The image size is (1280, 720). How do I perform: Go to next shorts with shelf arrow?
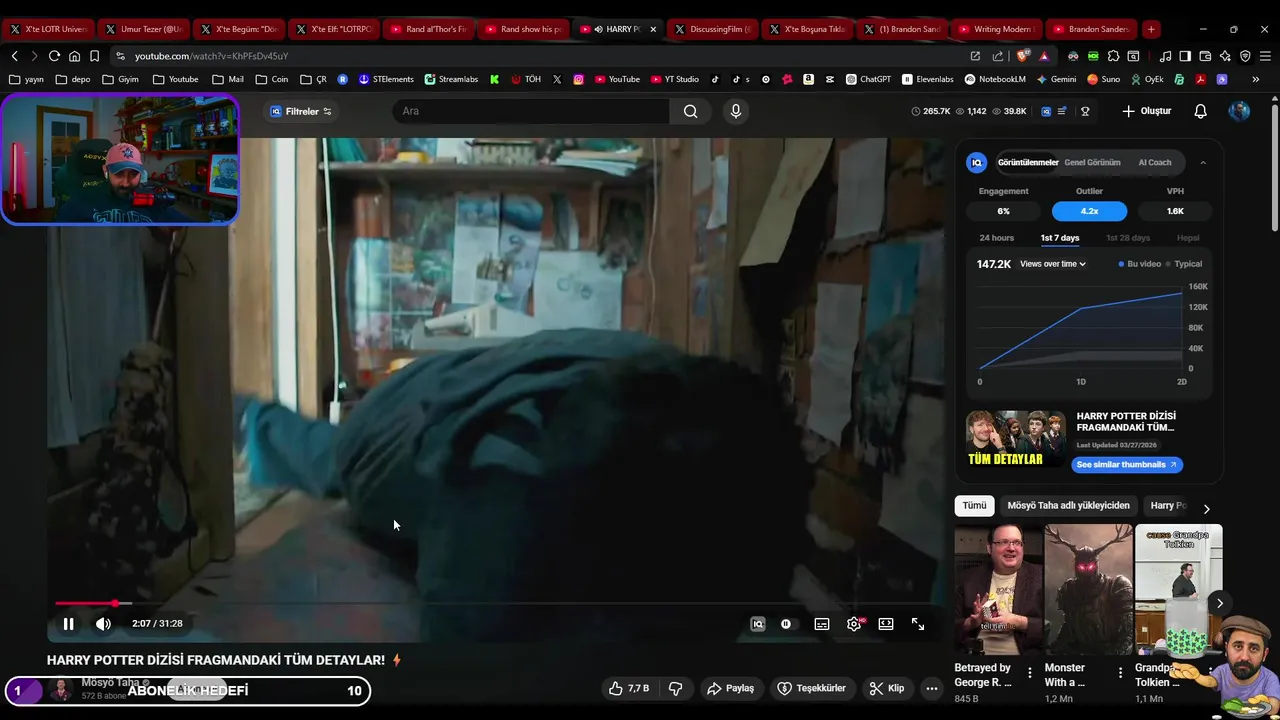click(1219, 603)
